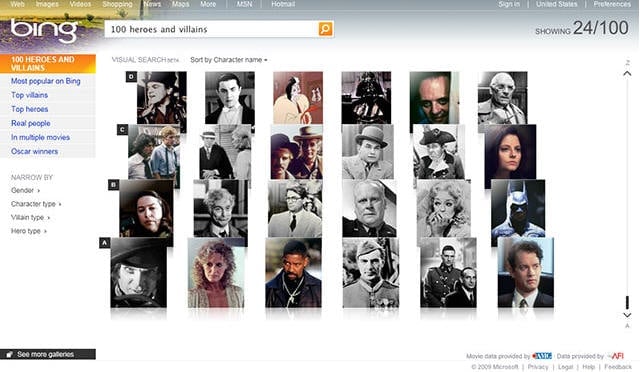Open the two uniformed officers thumbnail
The height and width of the screenshot is (372, 640).
point(448,273)
